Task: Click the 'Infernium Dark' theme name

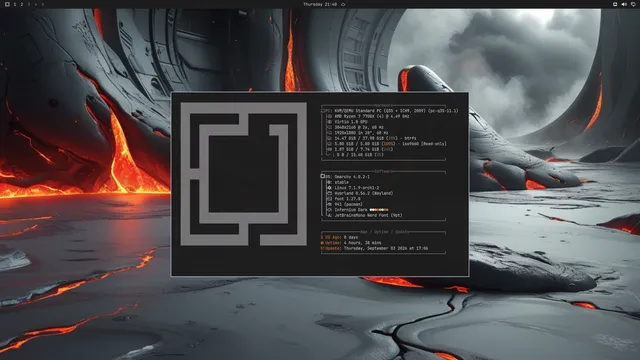Action: point(351,210)
